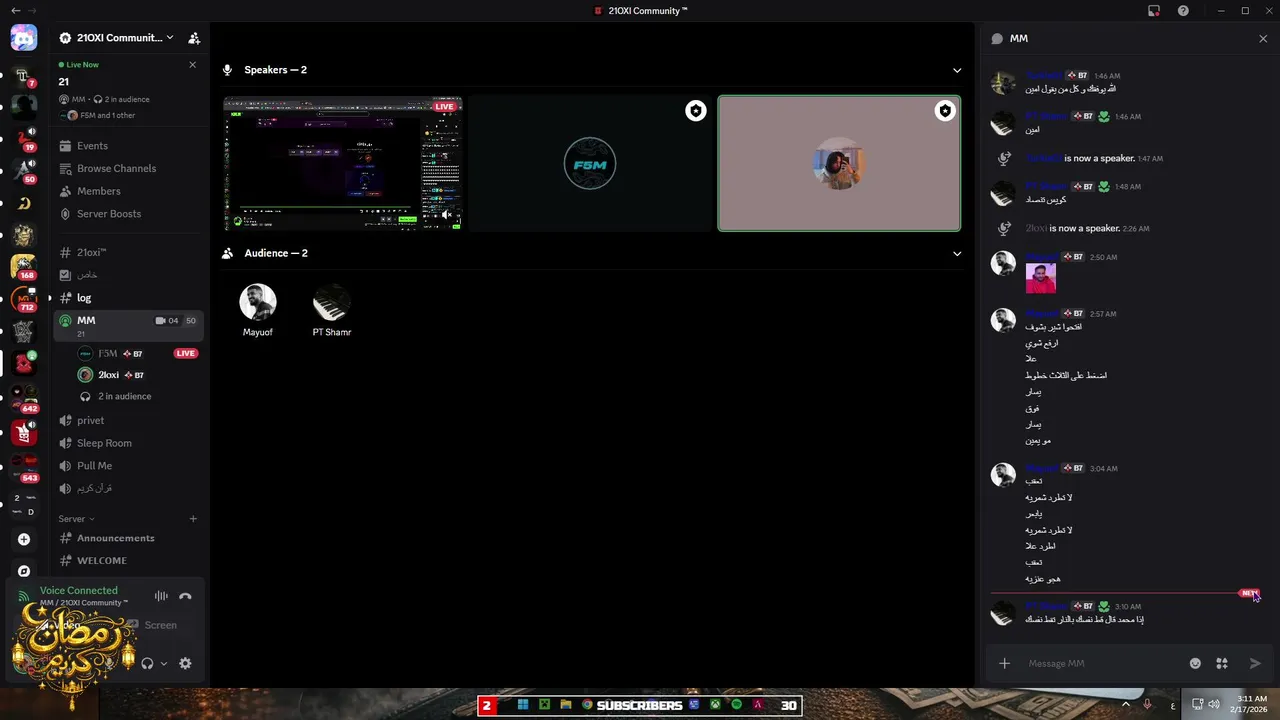Open Windows Start button on taskbar
This screenshot has width=1280, height=720.
(x=522, y=705)
